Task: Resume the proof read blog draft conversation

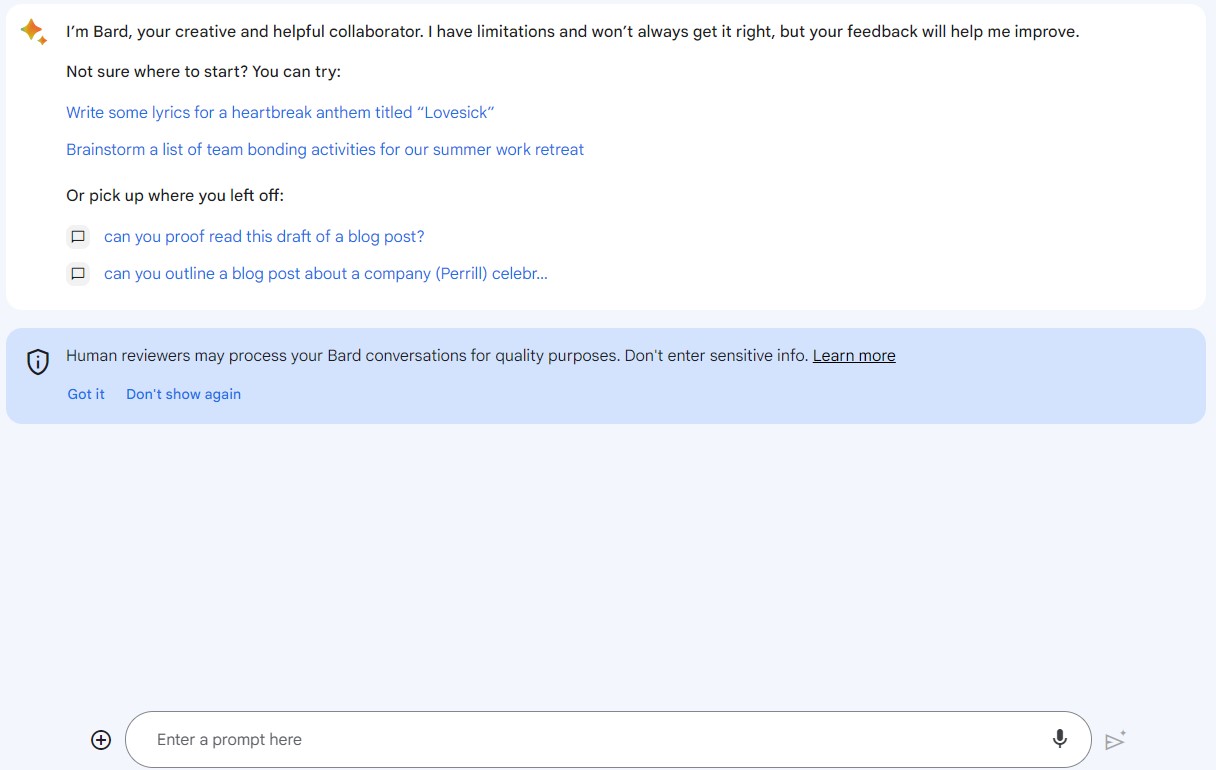Action: [x=264, y=237]
